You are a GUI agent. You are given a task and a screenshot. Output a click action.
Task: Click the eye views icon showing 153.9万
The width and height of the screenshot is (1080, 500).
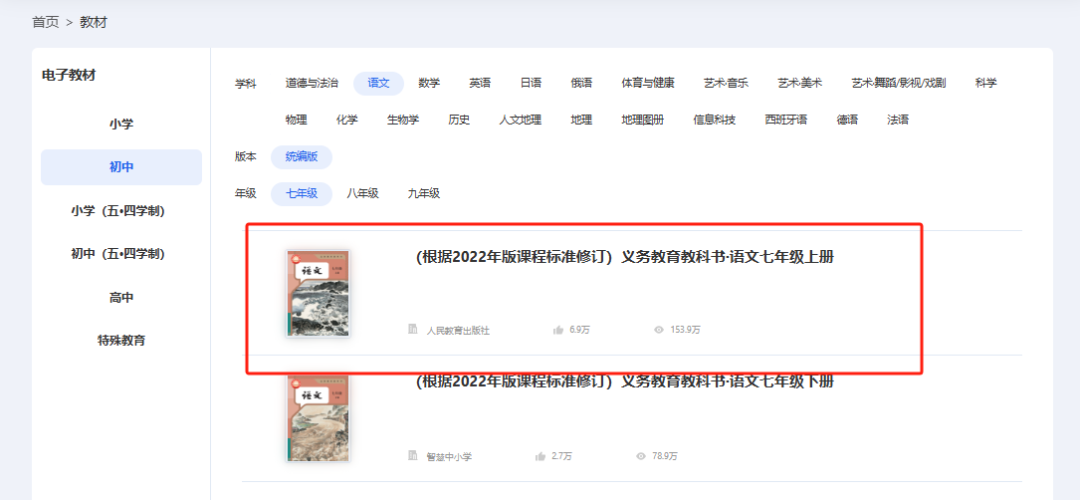click(x=659, y=330)
